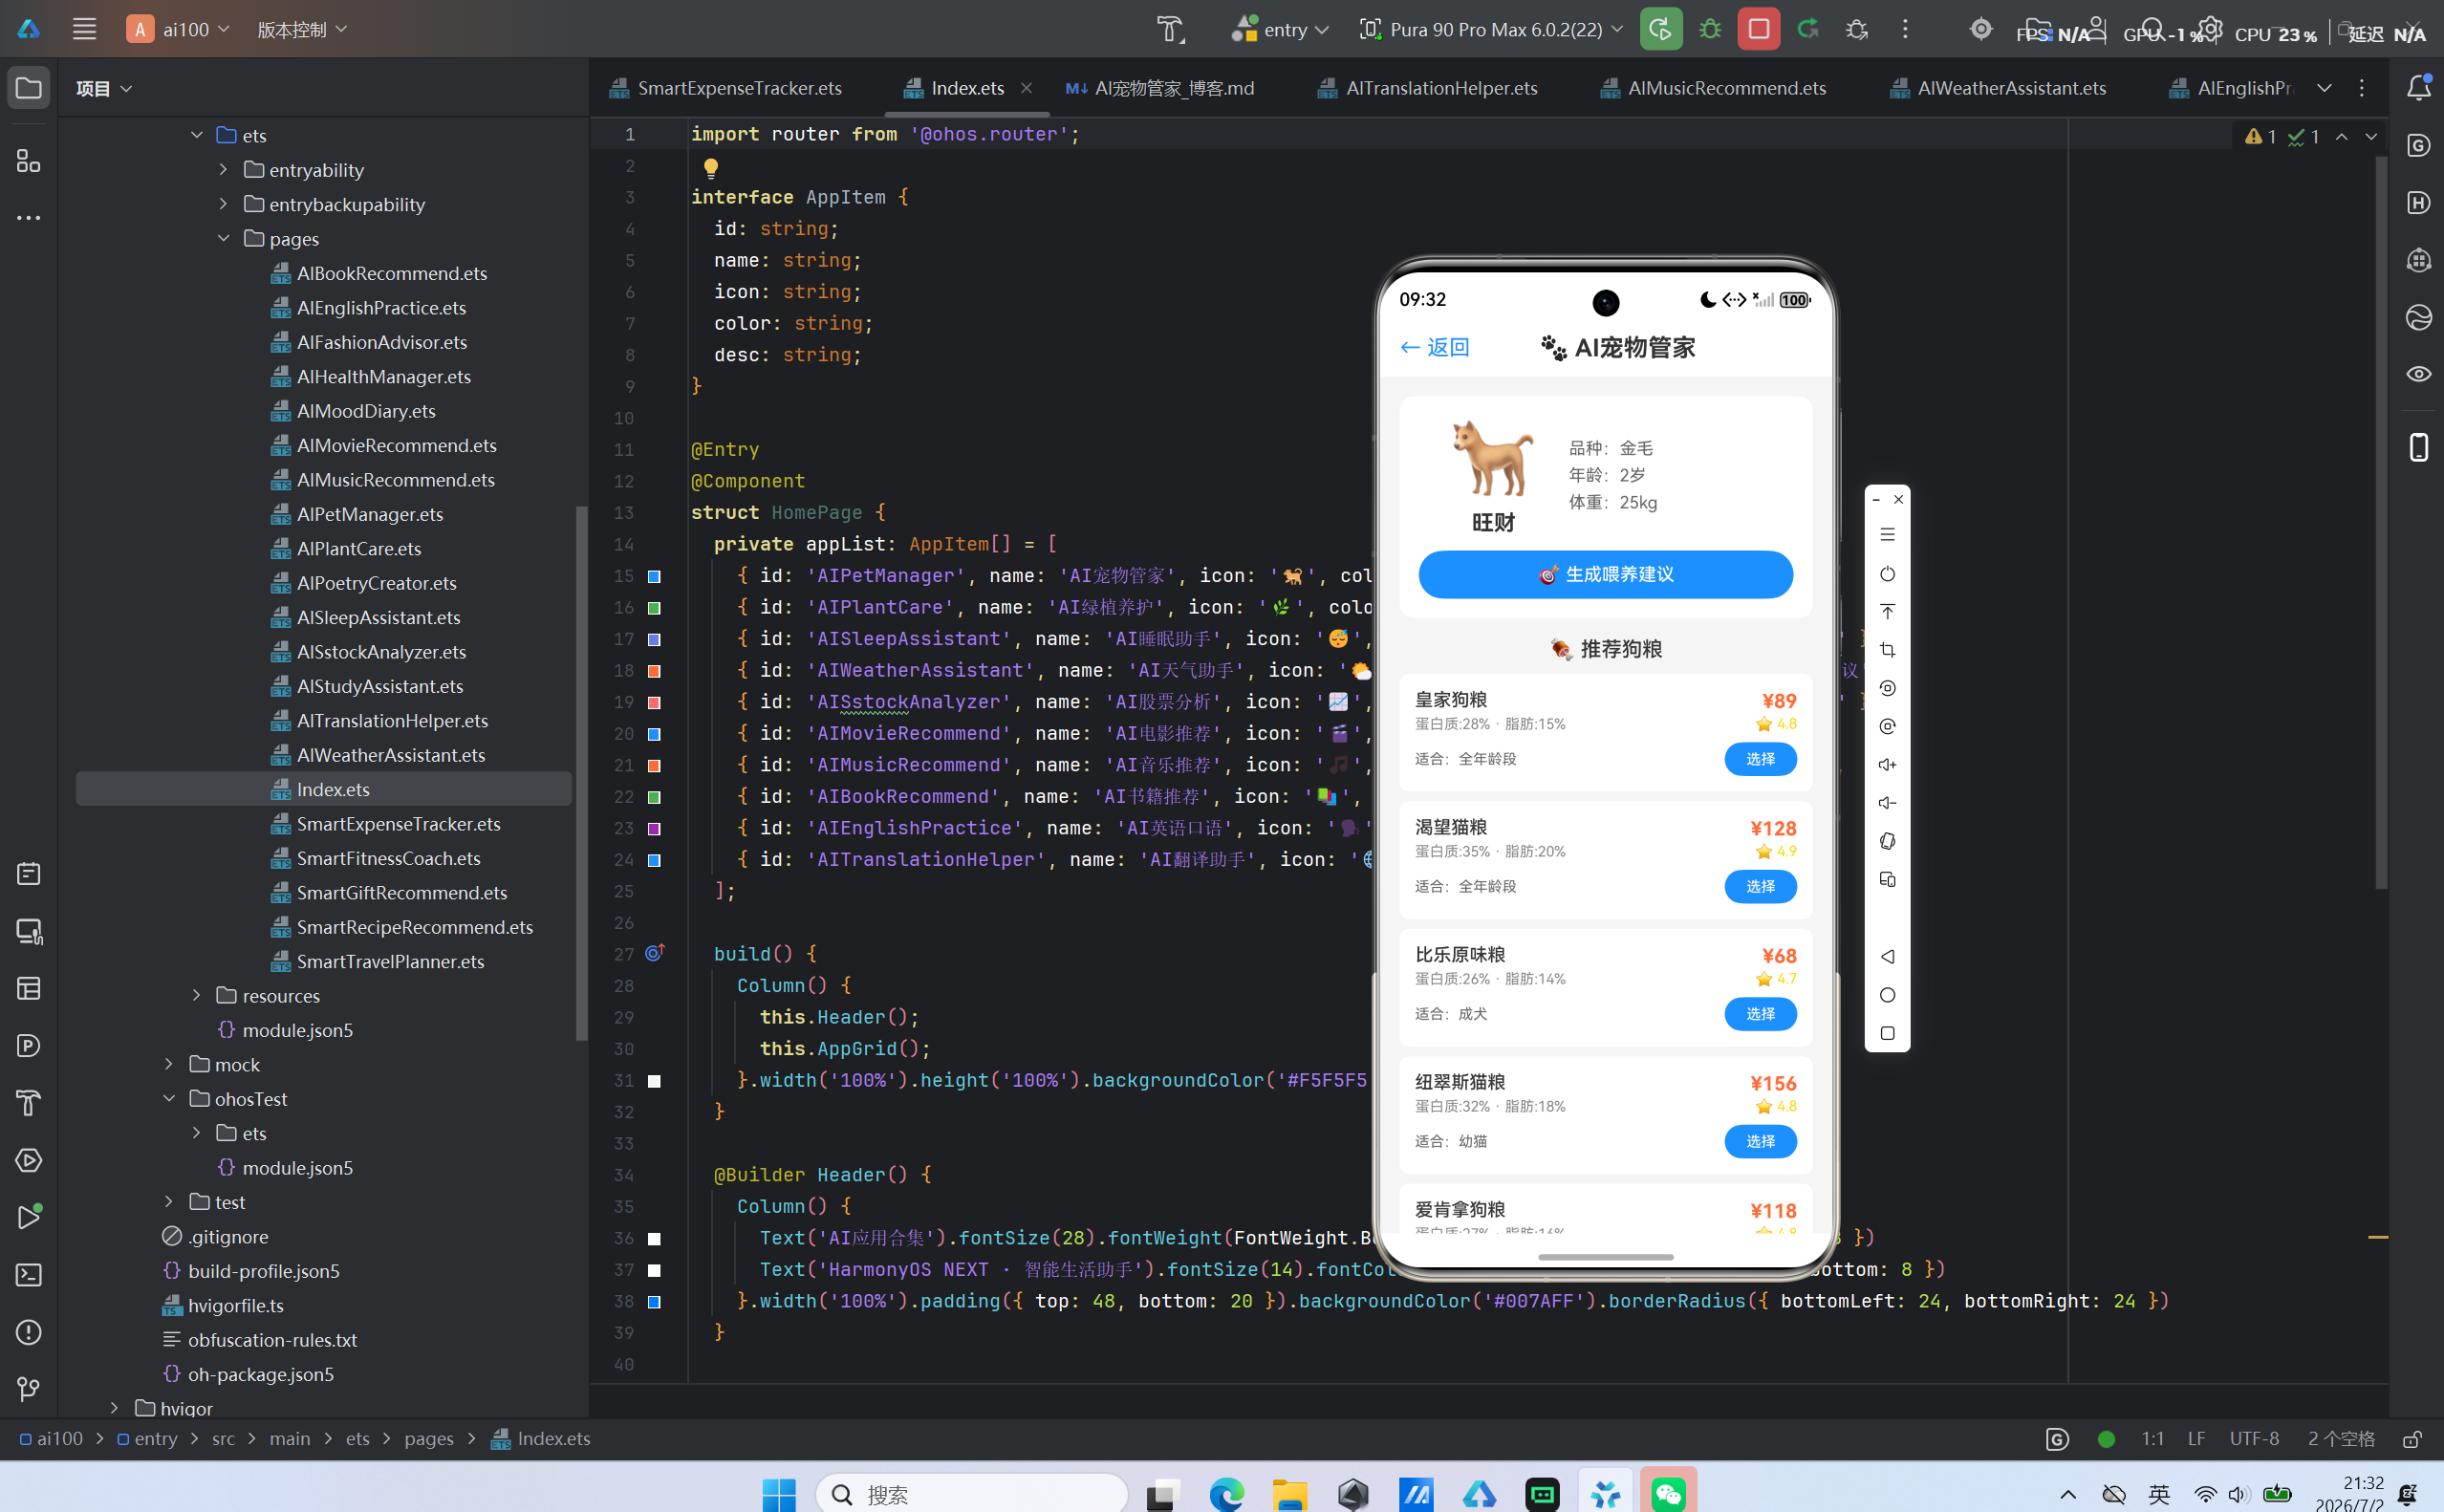Tap 选择 button for 渴望猫粮
The image size is (2444, 1512).
point(1760,886)
